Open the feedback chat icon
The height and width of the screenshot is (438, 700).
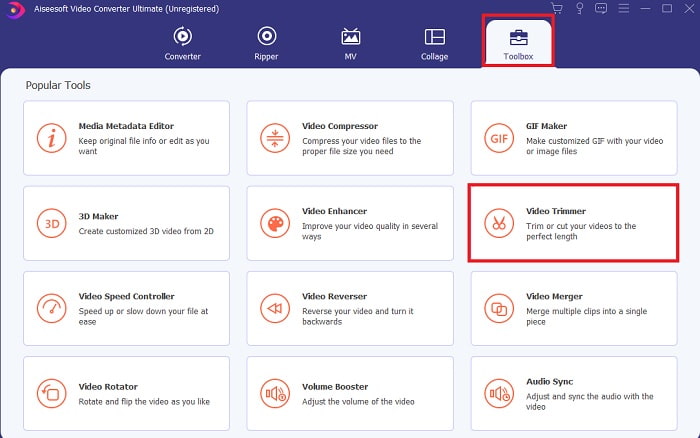point(601,8)
